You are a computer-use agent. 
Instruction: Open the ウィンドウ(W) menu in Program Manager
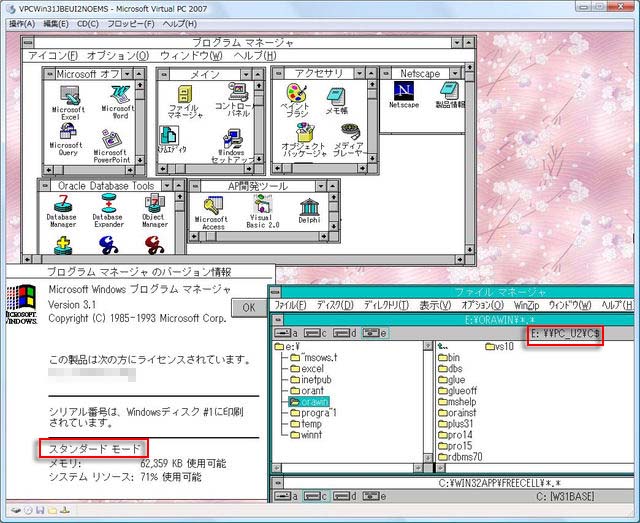pyautogui.click(x=191, y=56)
